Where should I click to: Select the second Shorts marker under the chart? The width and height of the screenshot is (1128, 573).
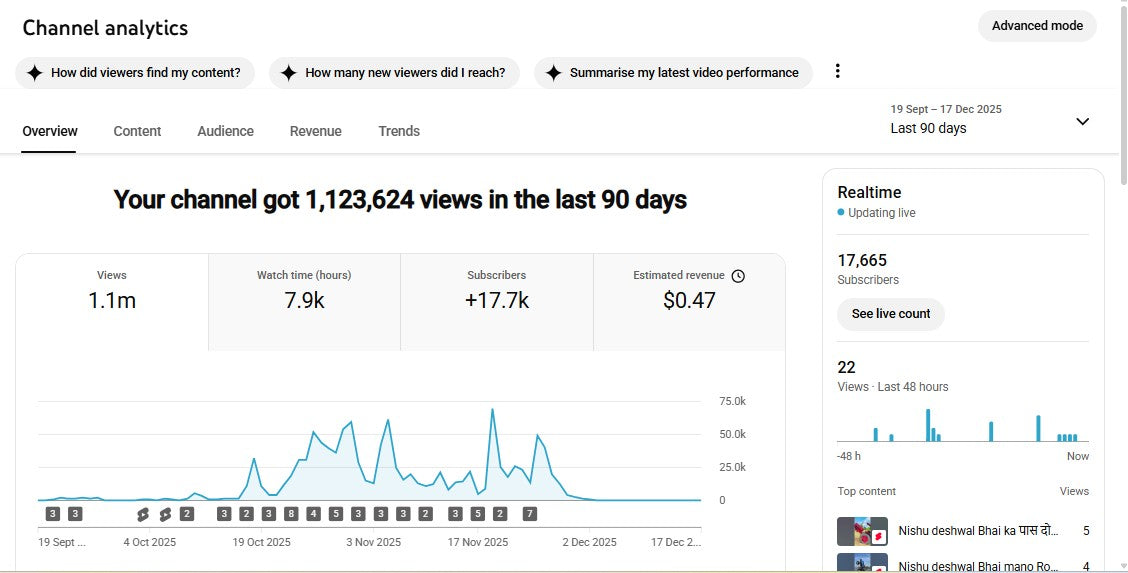point(165,514)
